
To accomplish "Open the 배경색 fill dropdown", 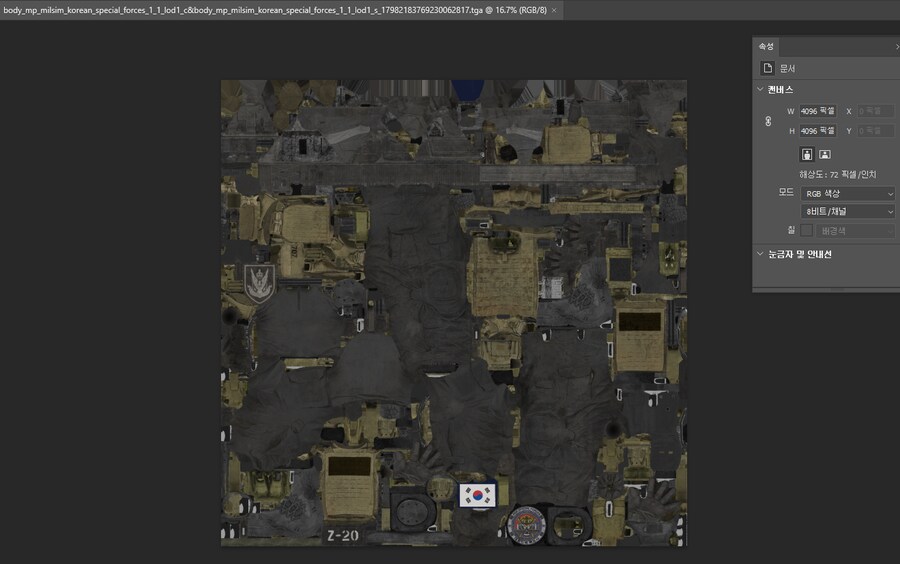I will click(x=855, y=231).
